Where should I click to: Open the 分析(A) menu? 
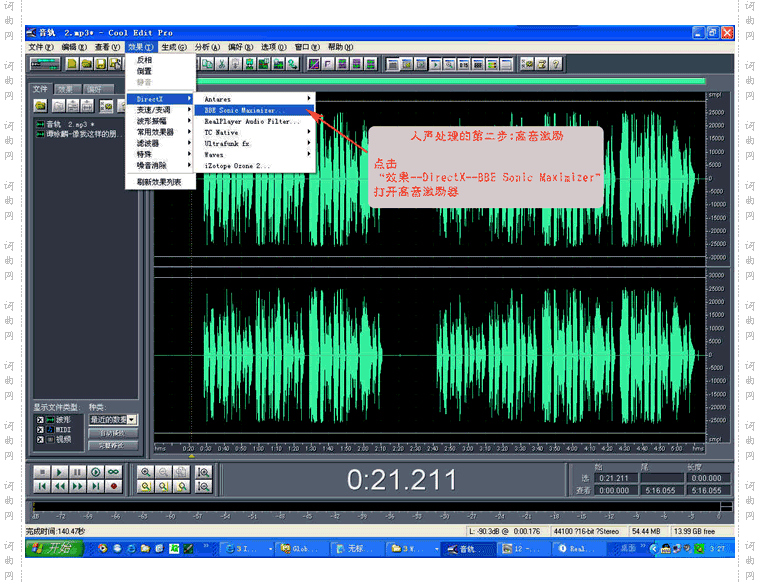207,47
